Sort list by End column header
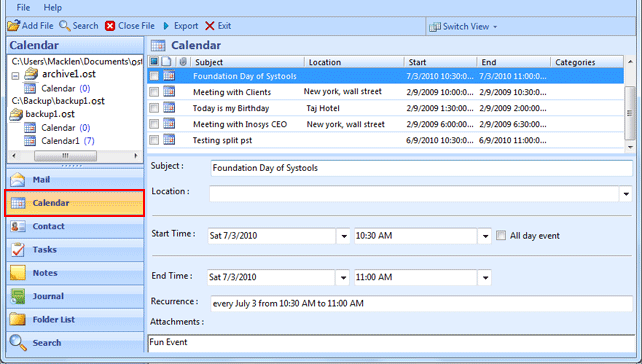 coord(514,62)
